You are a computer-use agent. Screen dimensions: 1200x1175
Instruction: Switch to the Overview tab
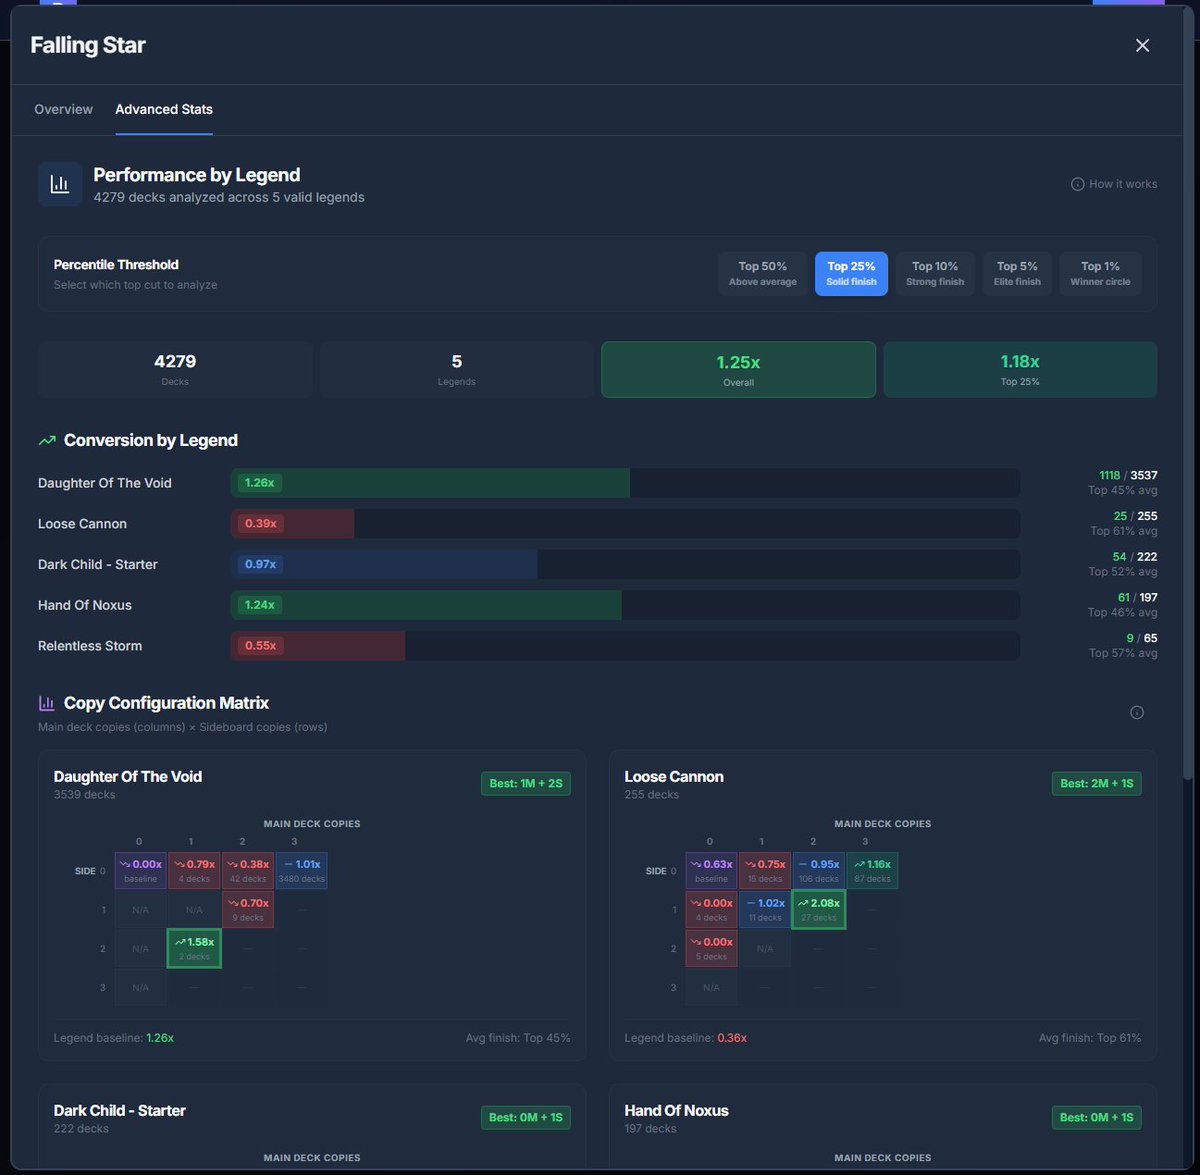(x=63, y=109)
